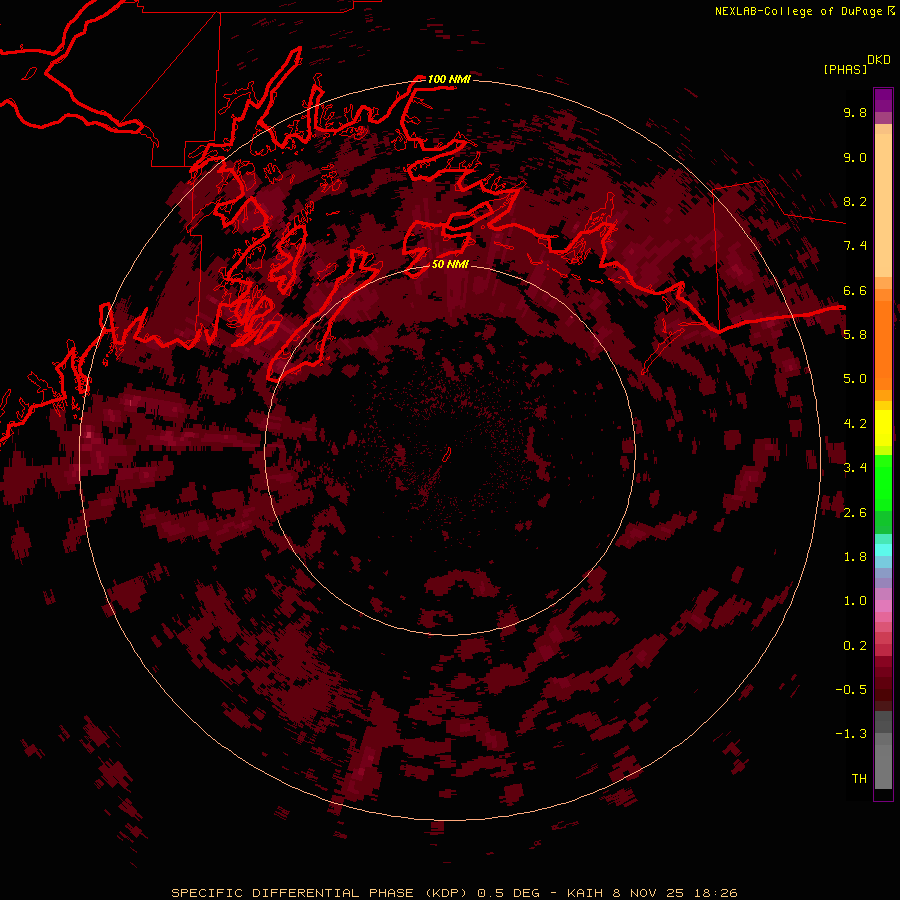
Task: Click the 9.0 value on the color scale
Action: 855,157
